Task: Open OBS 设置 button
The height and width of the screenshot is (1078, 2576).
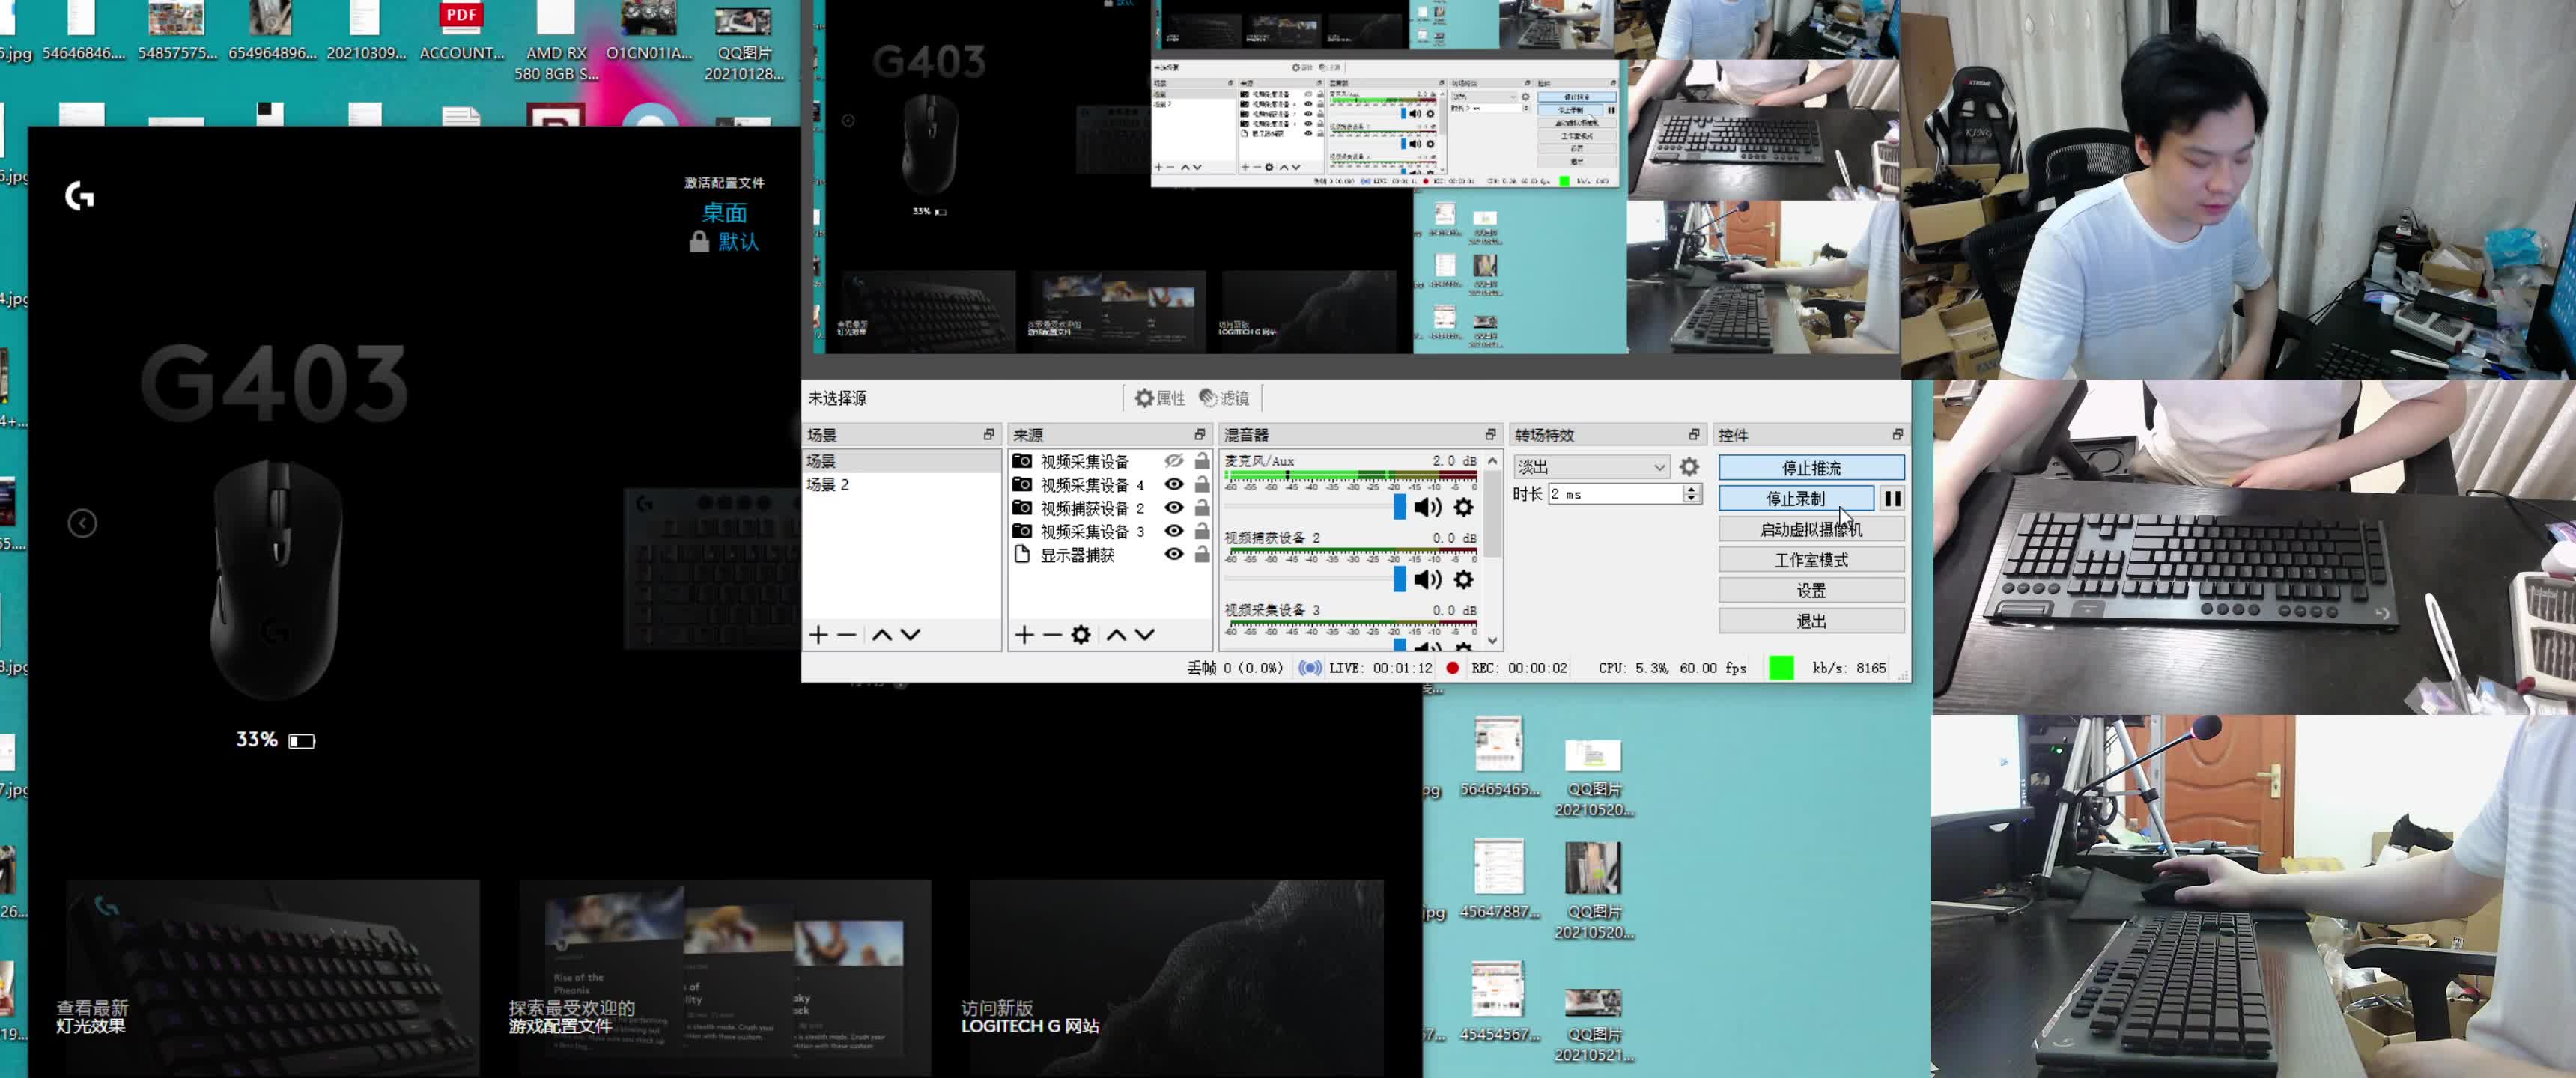Action: [x=1810, y=590]
